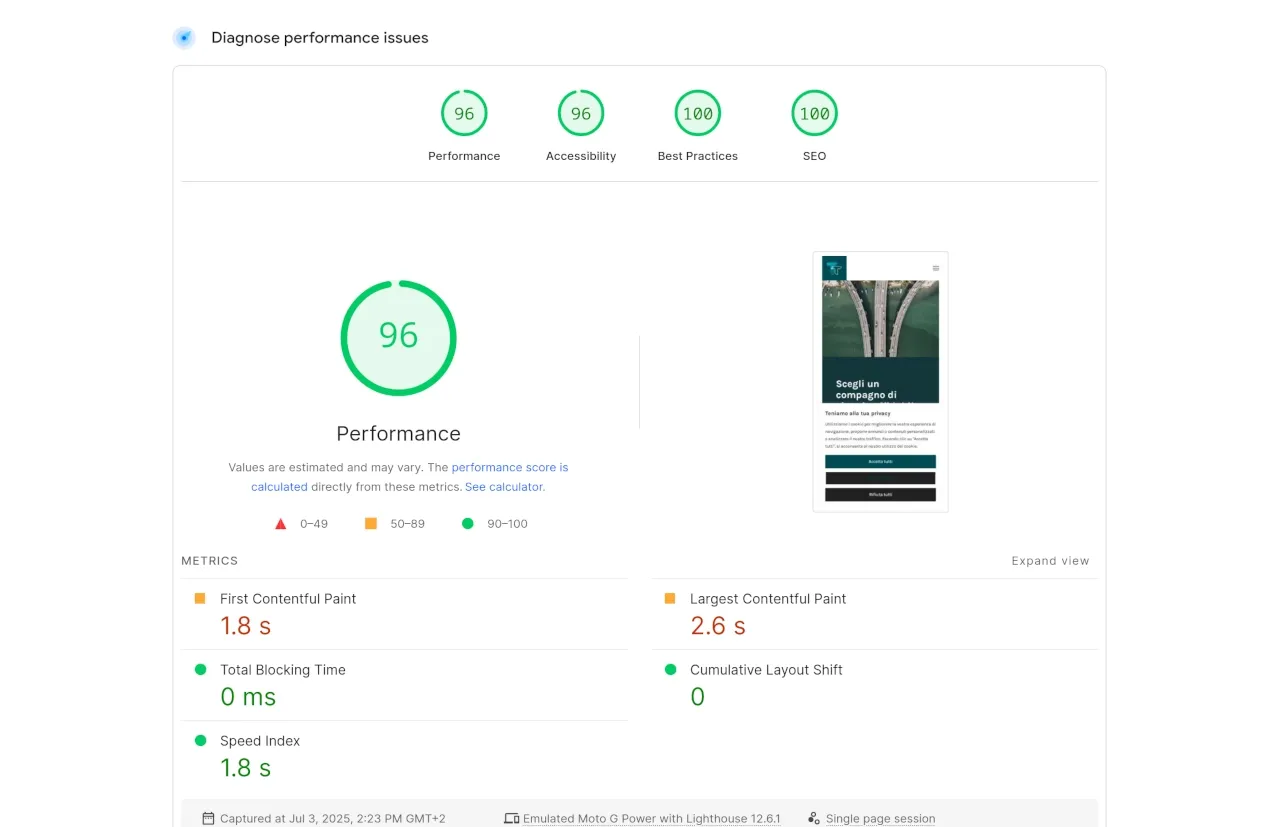Click the orange square 50–89 legend icon
Viewport: 1280px width, 827px height.
coord(371,523)
